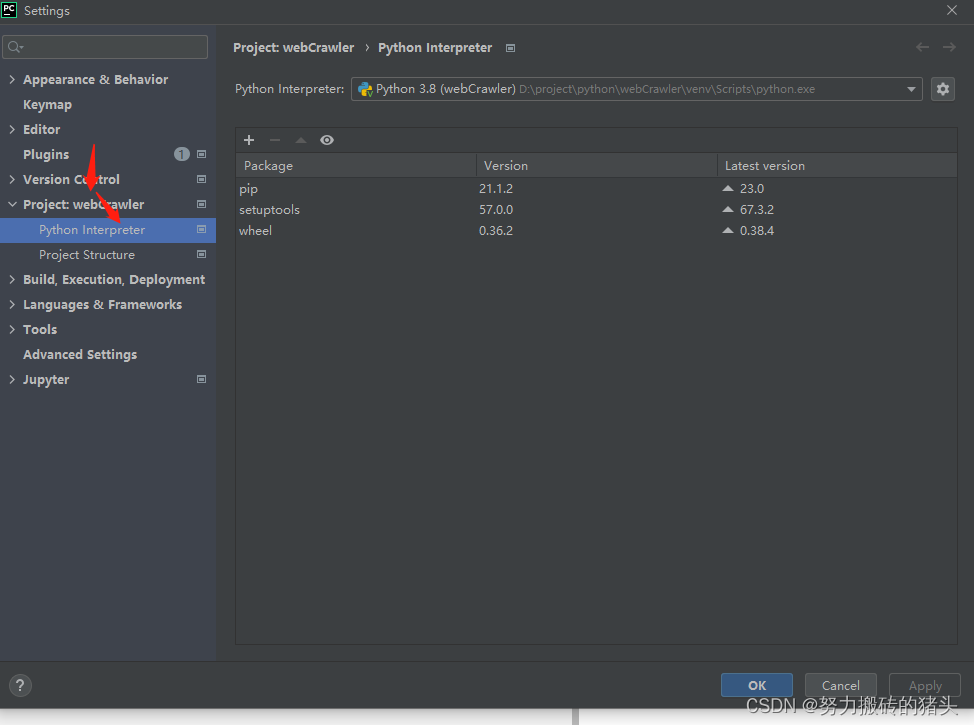This screenshot has height=725, width=974.
Task: Click the Editor label in sidebar
Action: pyautogui.click(x=42, y=129)
